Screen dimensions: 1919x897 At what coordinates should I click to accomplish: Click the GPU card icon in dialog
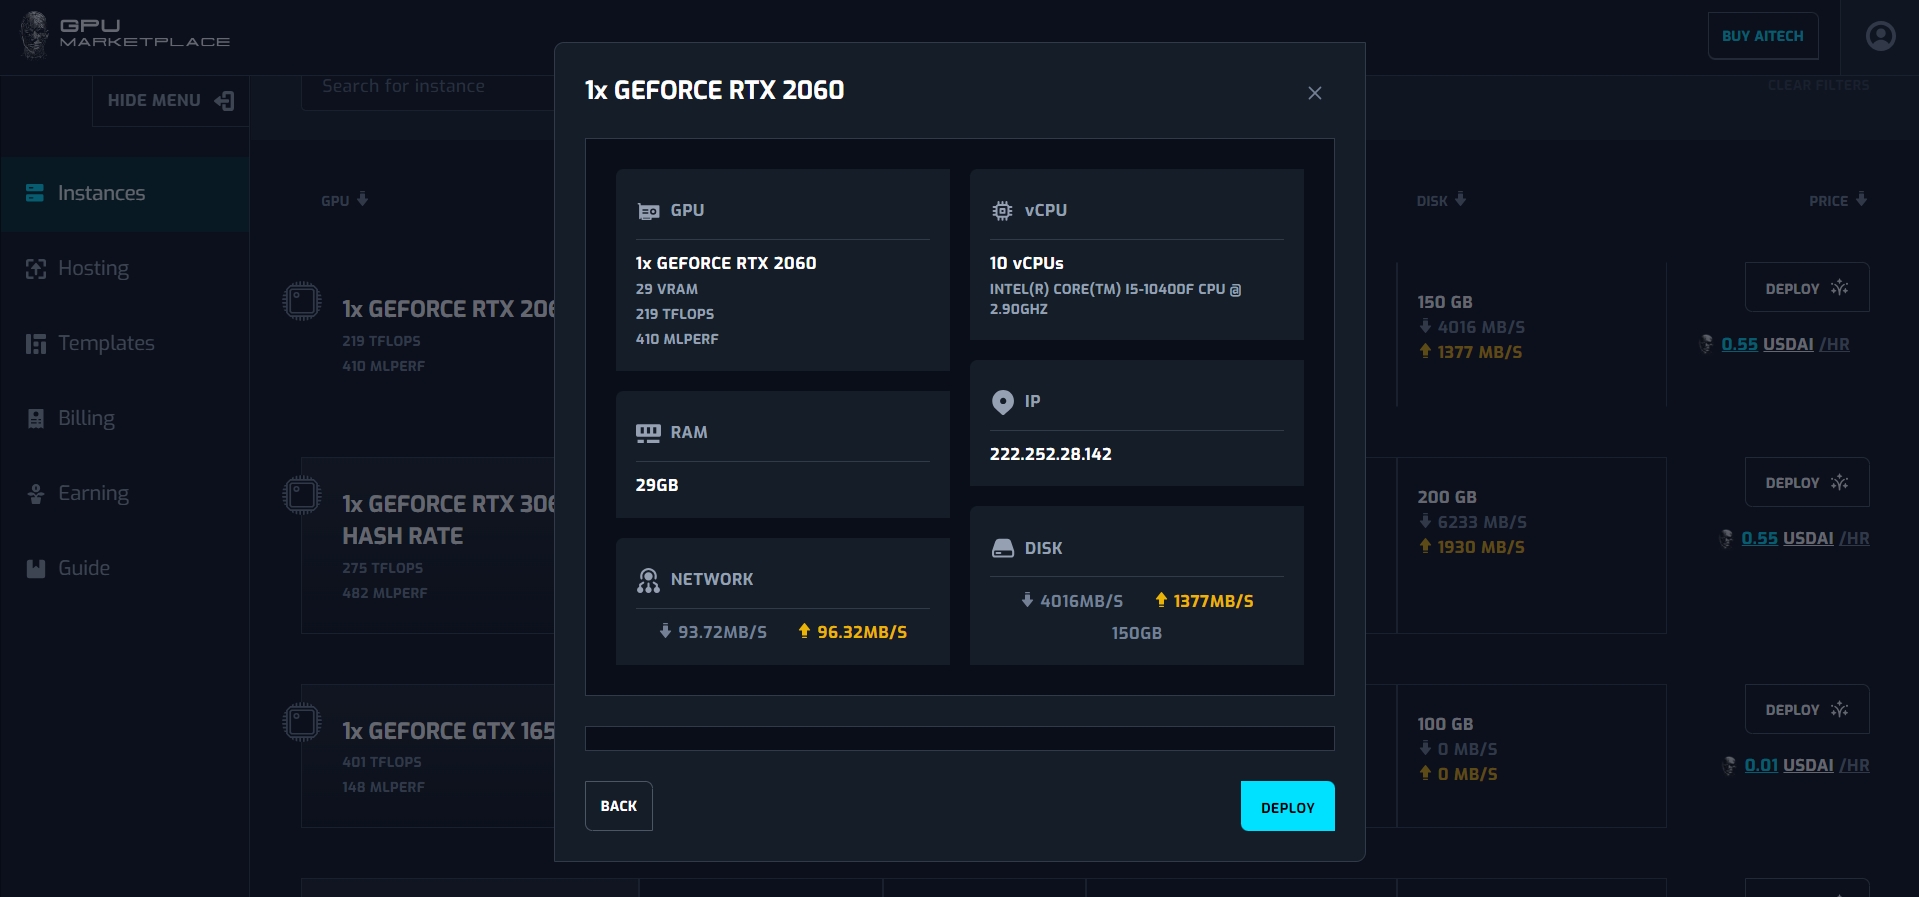pyautogui.click(x=648, y=211)
